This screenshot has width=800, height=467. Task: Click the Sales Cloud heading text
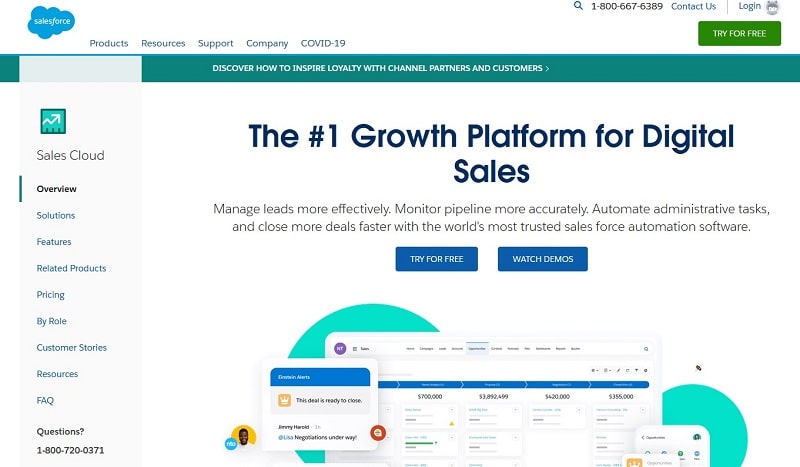coord(70,155)
